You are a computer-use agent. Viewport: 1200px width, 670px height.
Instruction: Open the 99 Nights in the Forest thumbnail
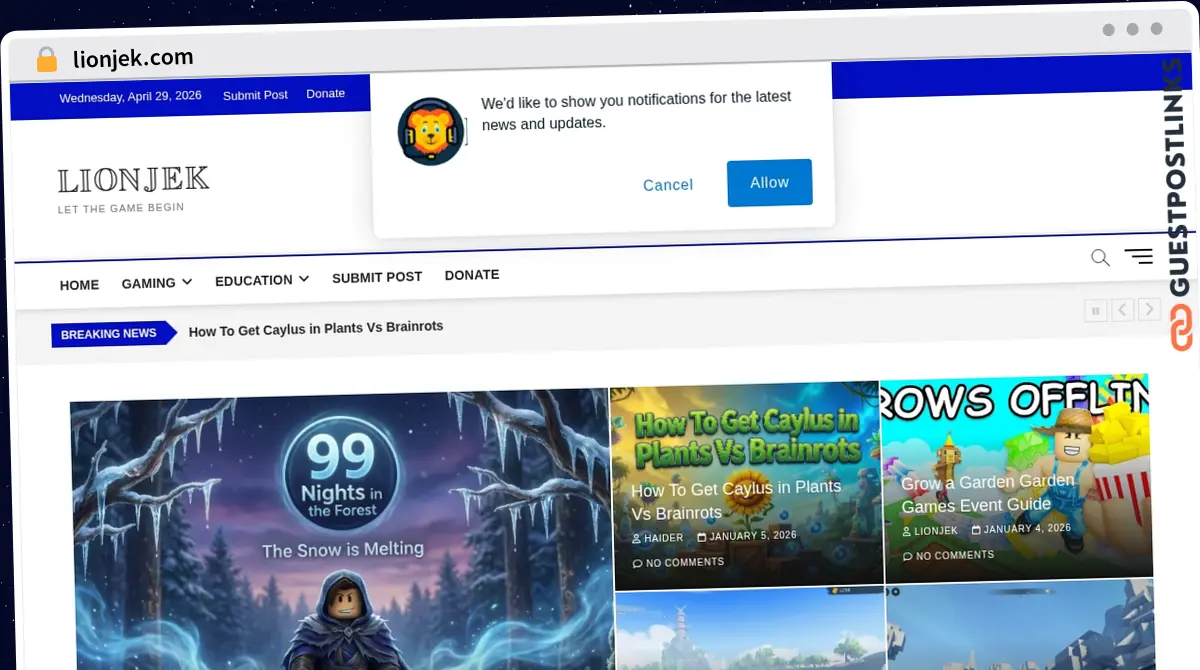(x=340, y=529)
